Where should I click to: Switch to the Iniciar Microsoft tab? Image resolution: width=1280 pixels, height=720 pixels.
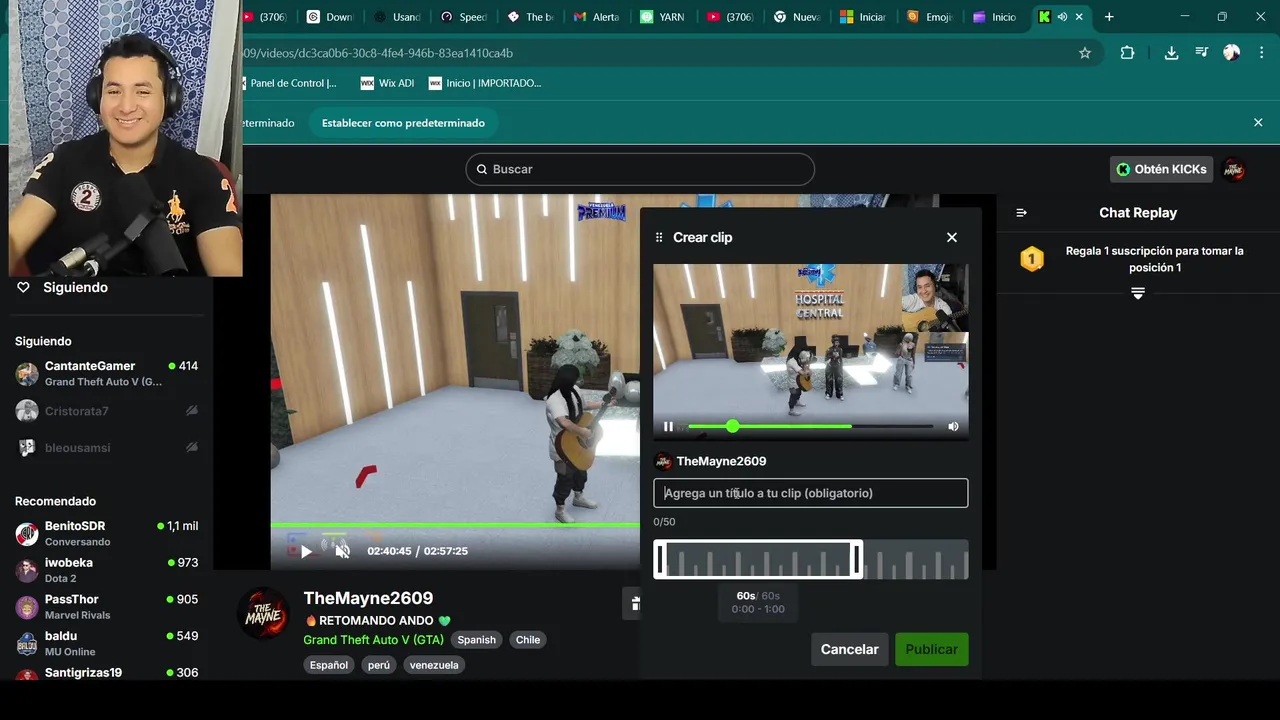click(862, 17)
